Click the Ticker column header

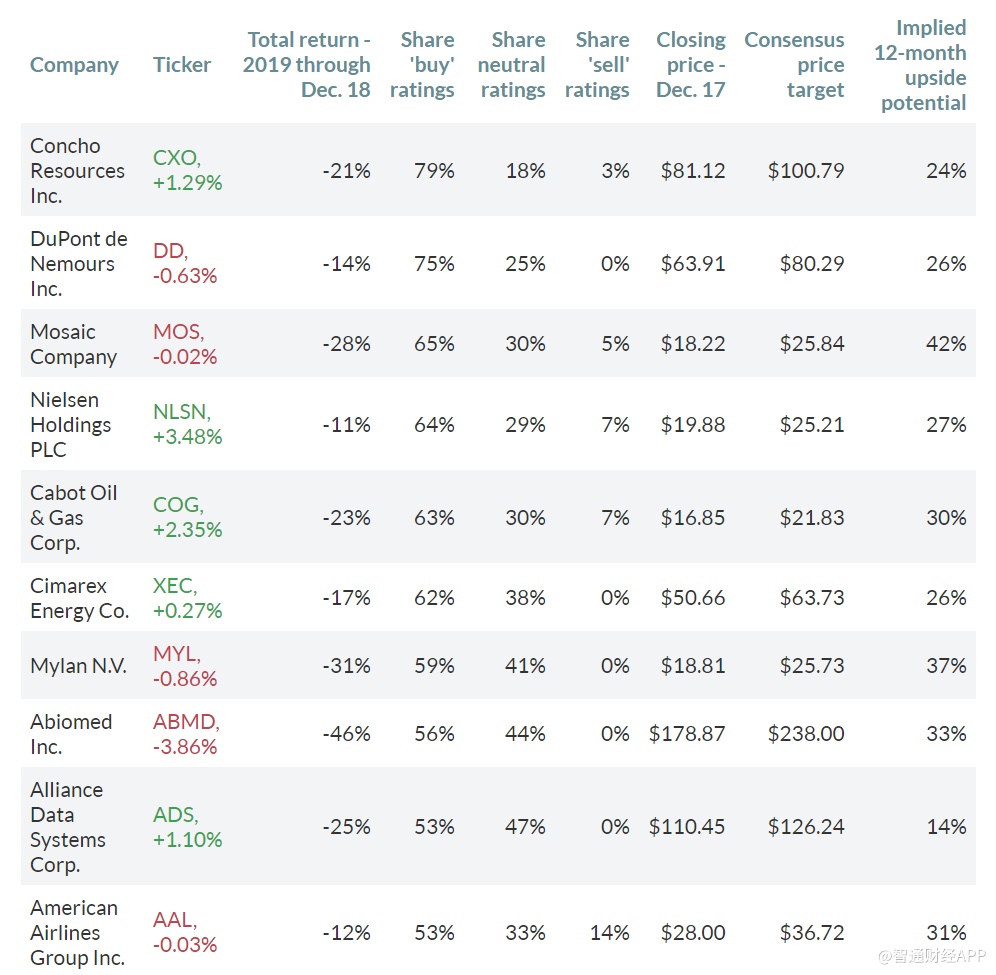point(182,65)
